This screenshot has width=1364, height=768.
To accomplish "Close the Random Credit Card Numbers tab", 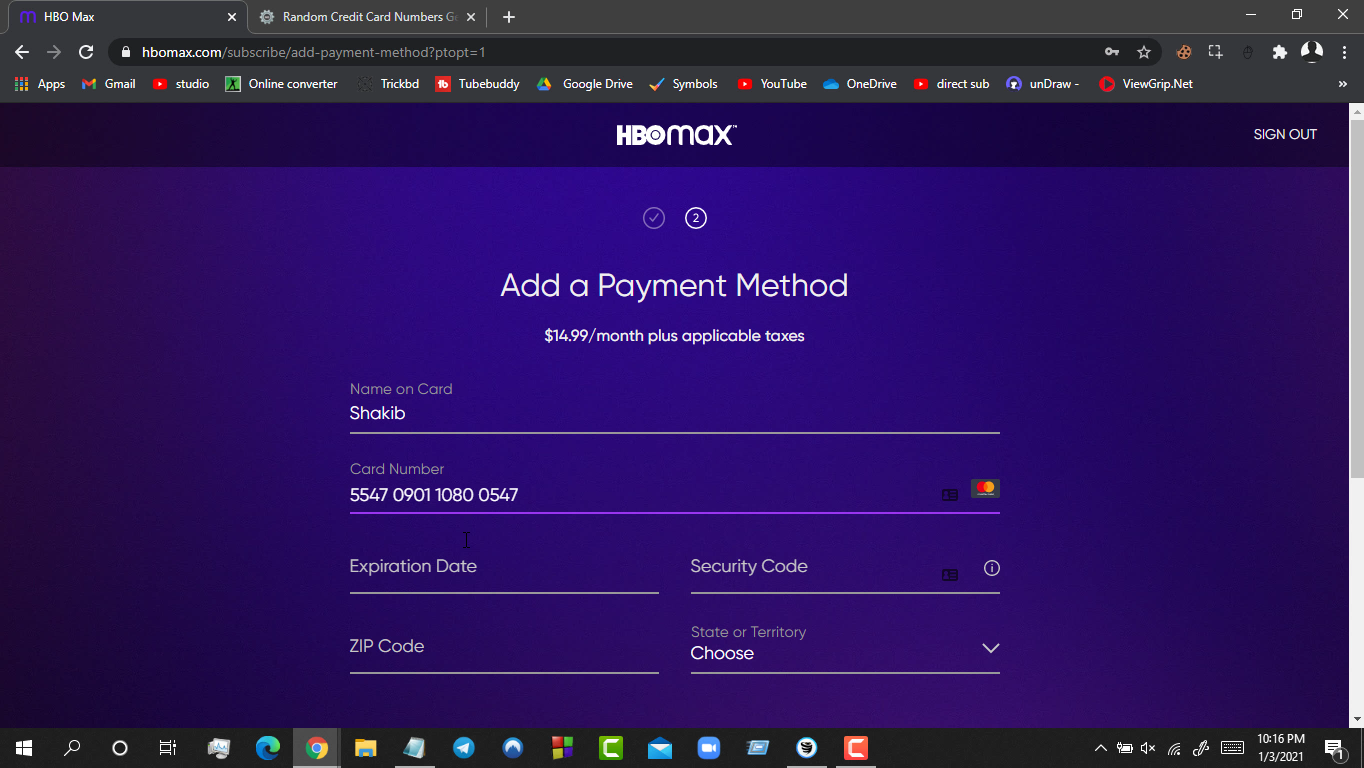I will click(x=471, y=17).
